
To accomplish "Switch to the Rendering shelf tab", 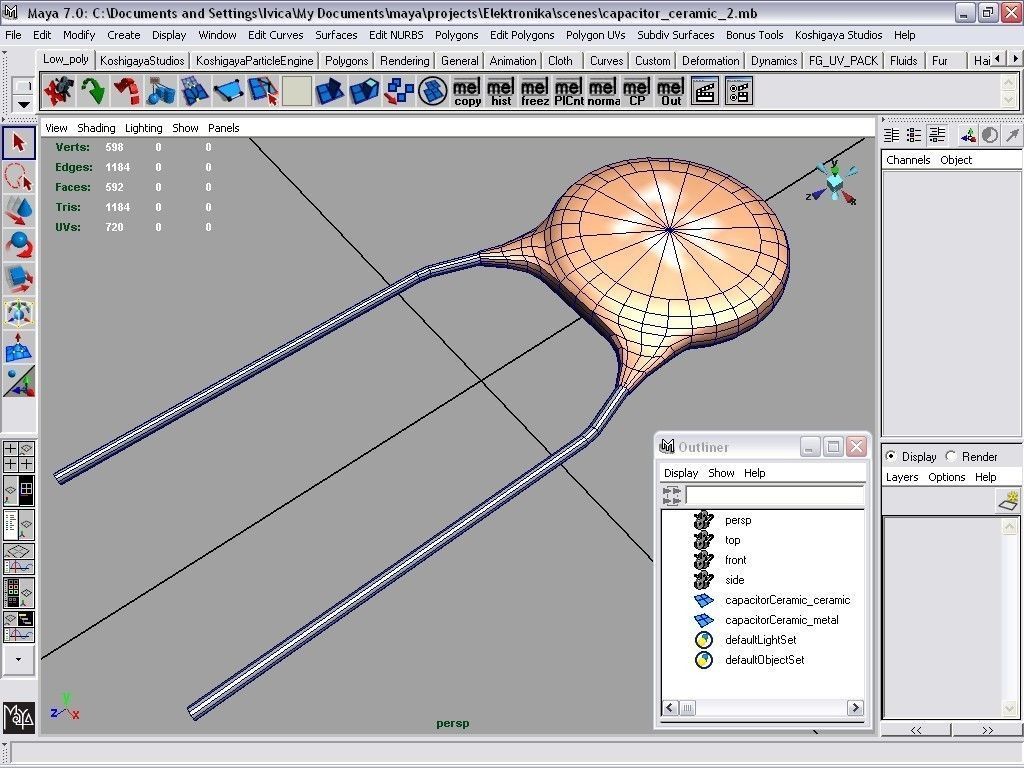I will [x=404, y=61].
